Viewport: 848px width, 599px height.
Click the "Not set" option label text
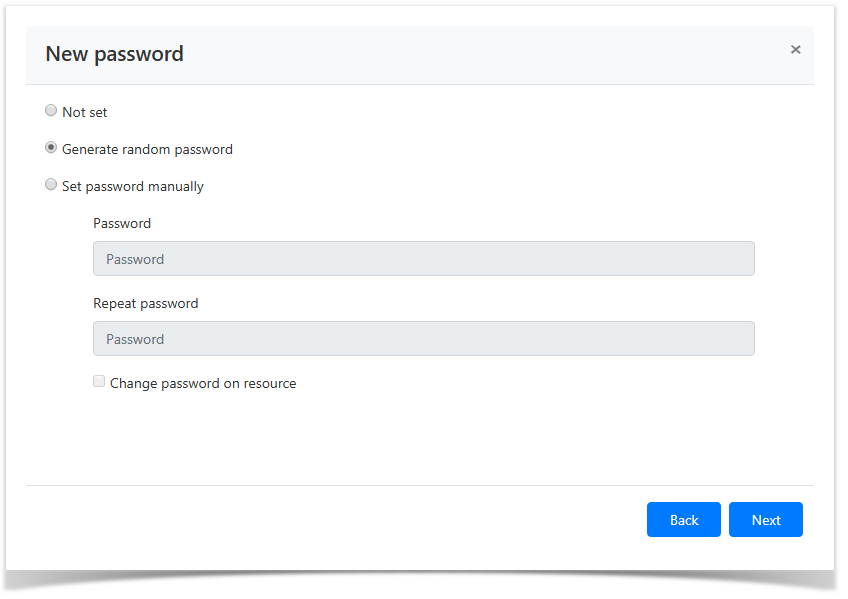coord(84,113)
